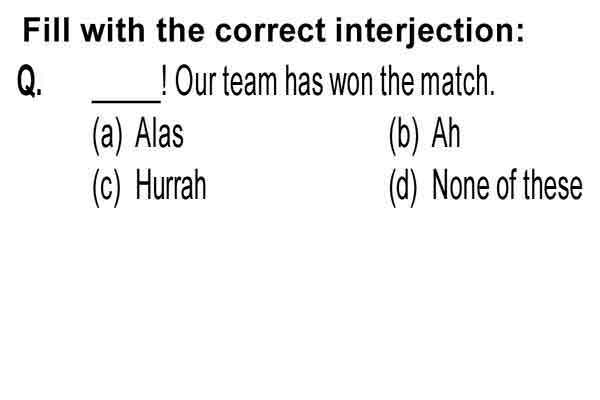
Task: Click the word 'Ah'
Action: pyautogui.click(x=446, y=133)
